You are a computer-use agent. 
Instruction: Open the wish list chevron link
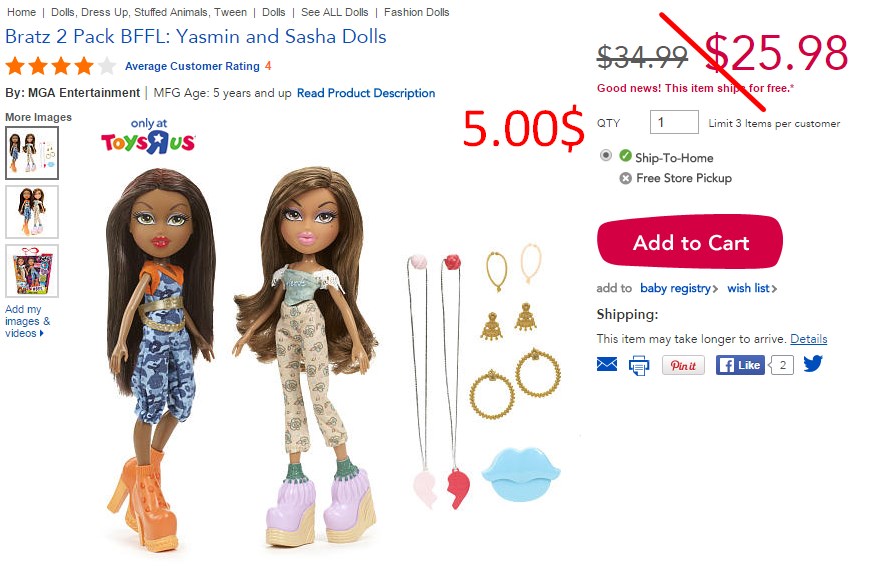point(752,288)
